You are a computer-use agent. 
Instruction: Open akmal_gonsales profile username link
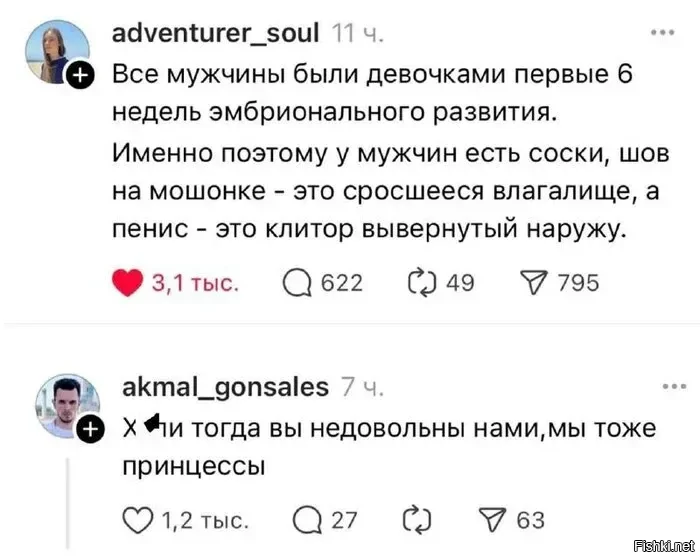(224, 386)
